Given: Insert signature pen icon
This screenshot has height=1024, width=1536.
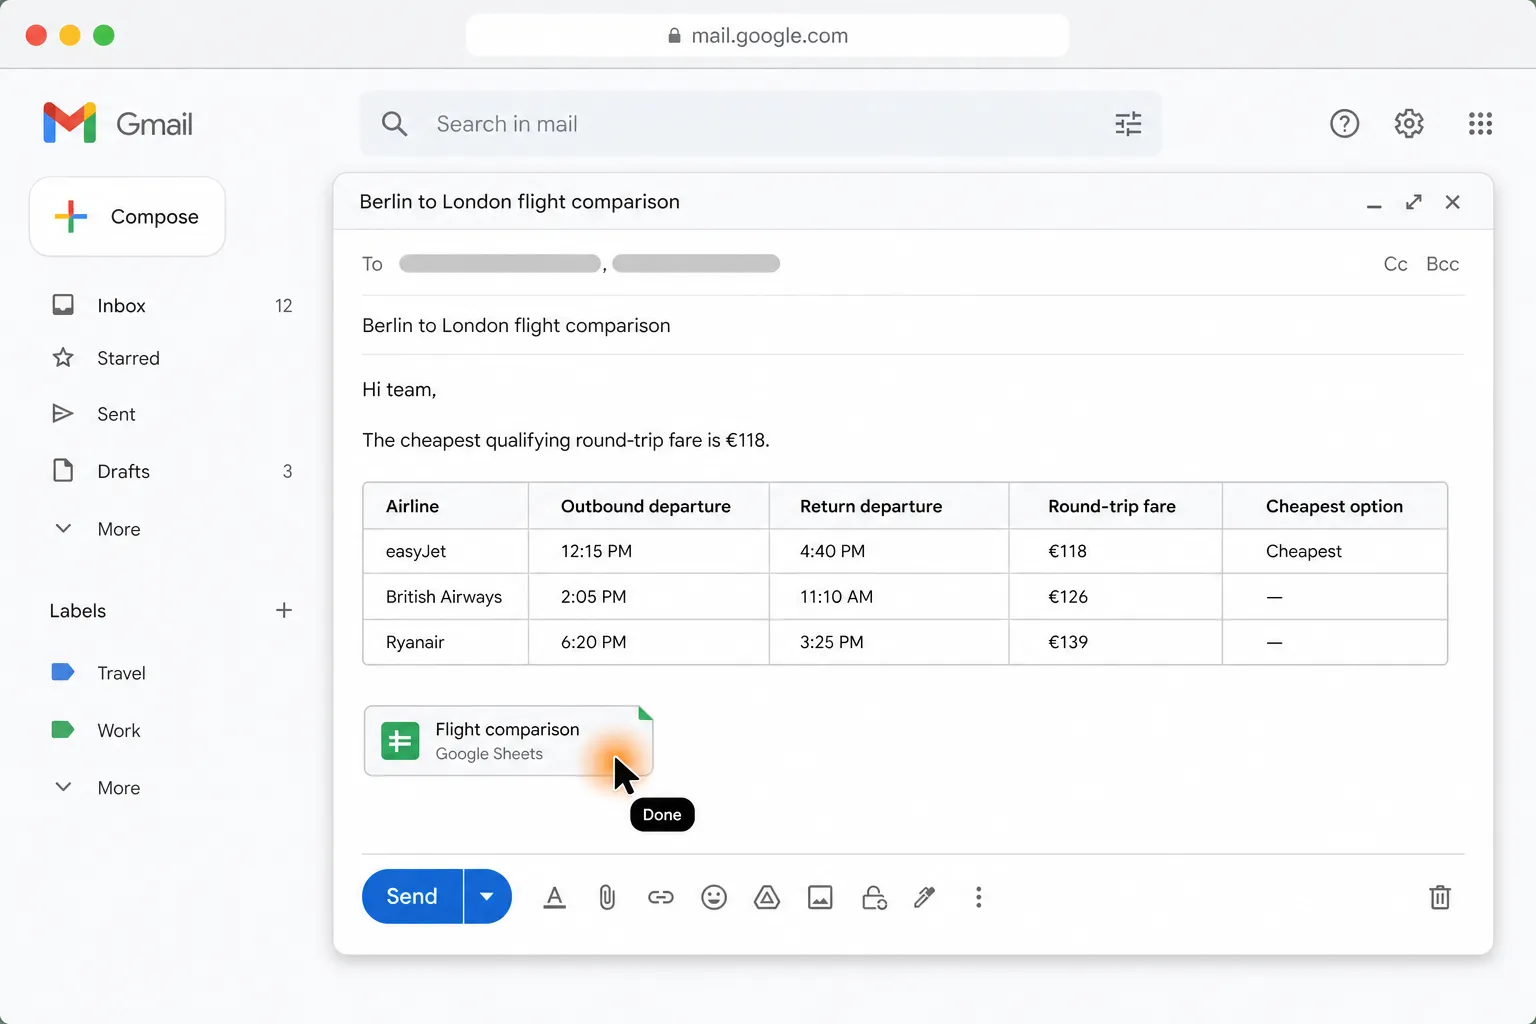Looking at the screenshot, I should [x=925, y=897].
